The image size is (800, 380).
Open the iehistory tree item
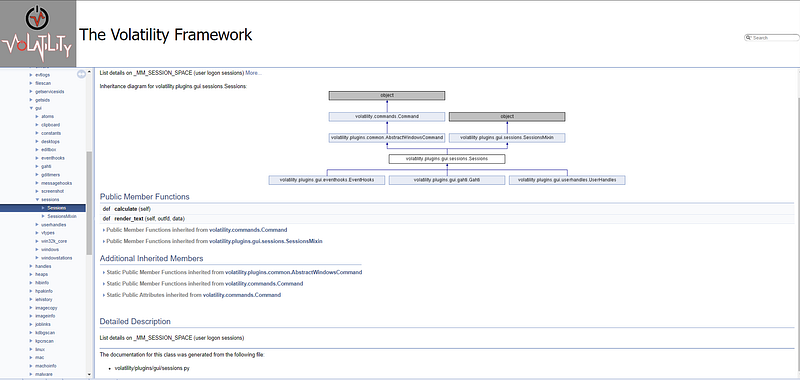44,299
